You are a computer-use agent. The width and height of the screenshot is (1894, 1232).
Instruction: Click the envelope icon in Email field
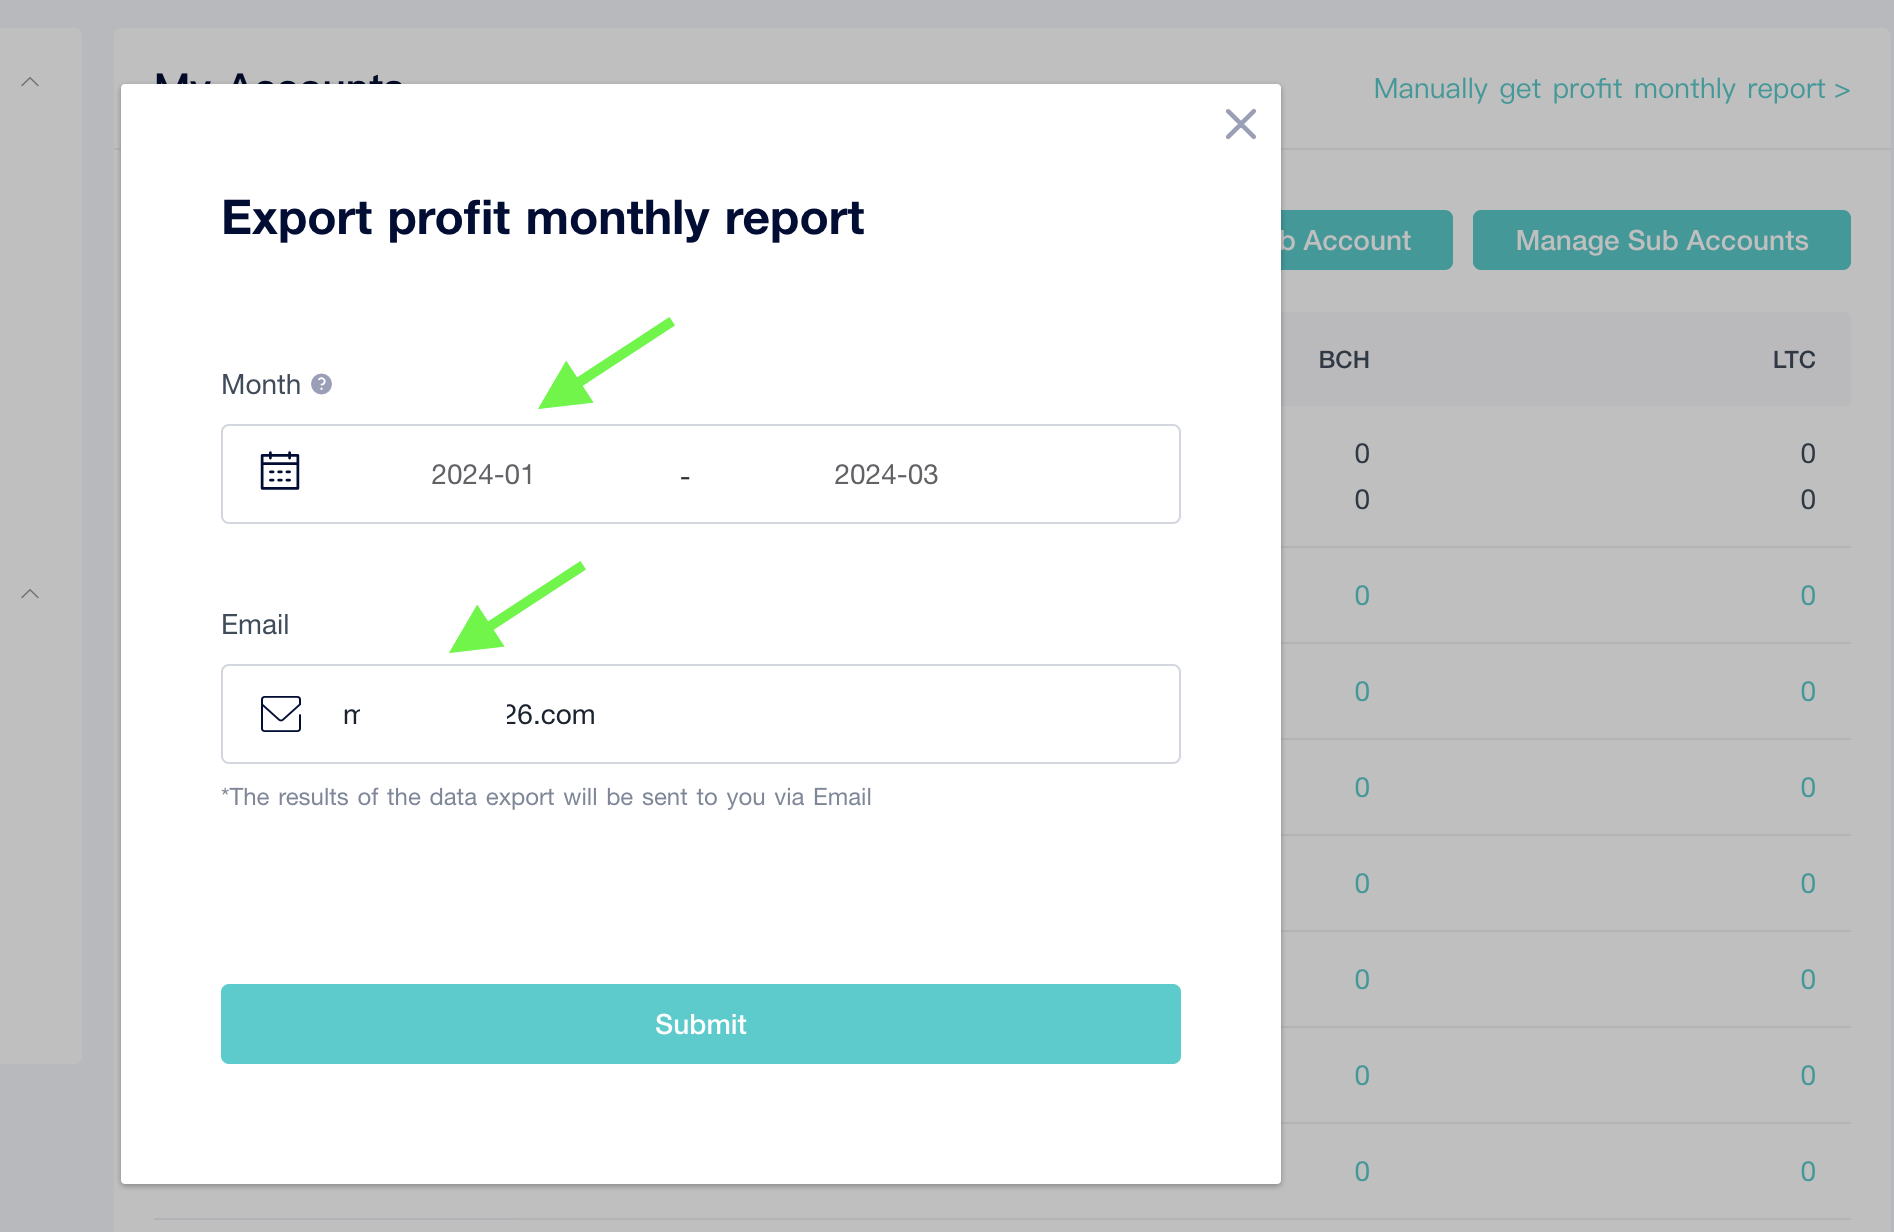tap(281, 714)
